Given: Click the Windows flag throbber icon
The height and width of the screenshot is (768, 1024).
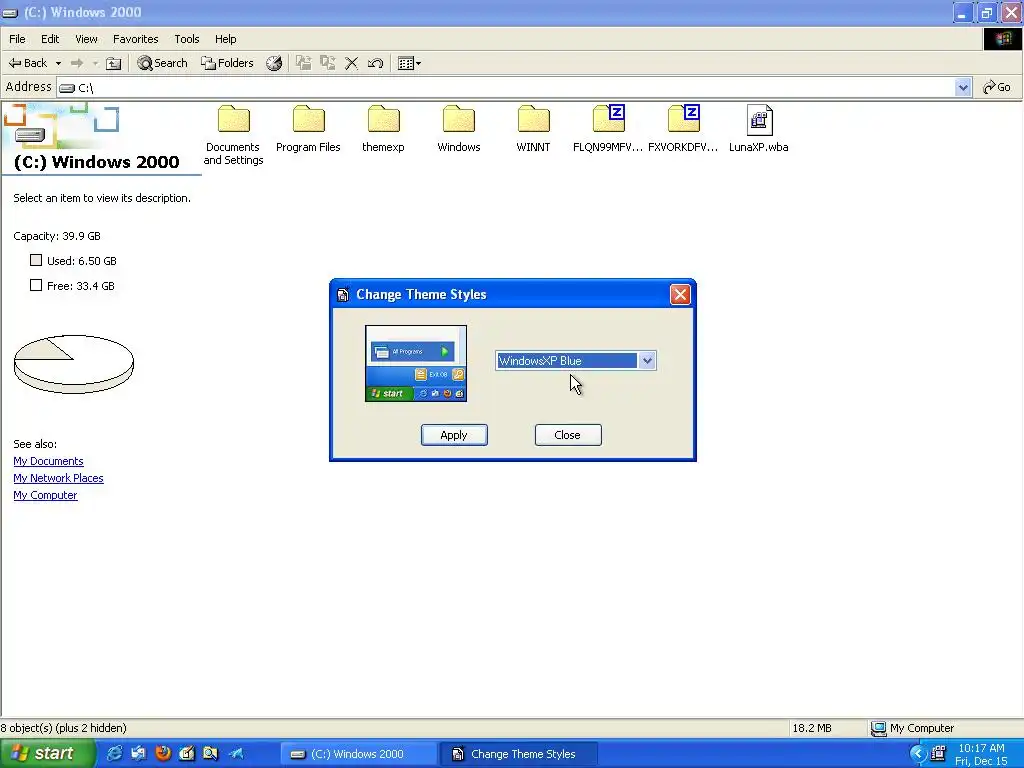Looking at the screenshot, I should (1002, 39).
